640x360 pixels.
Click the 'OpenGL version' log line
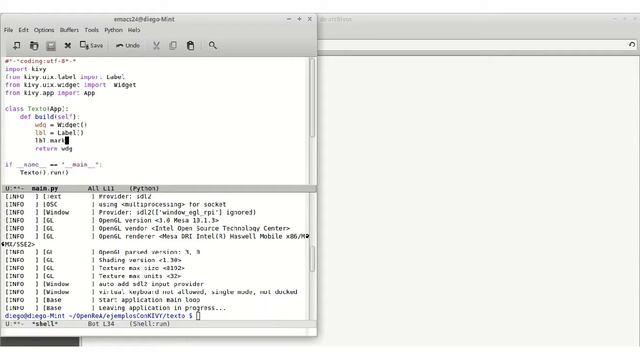click(112, 220)
